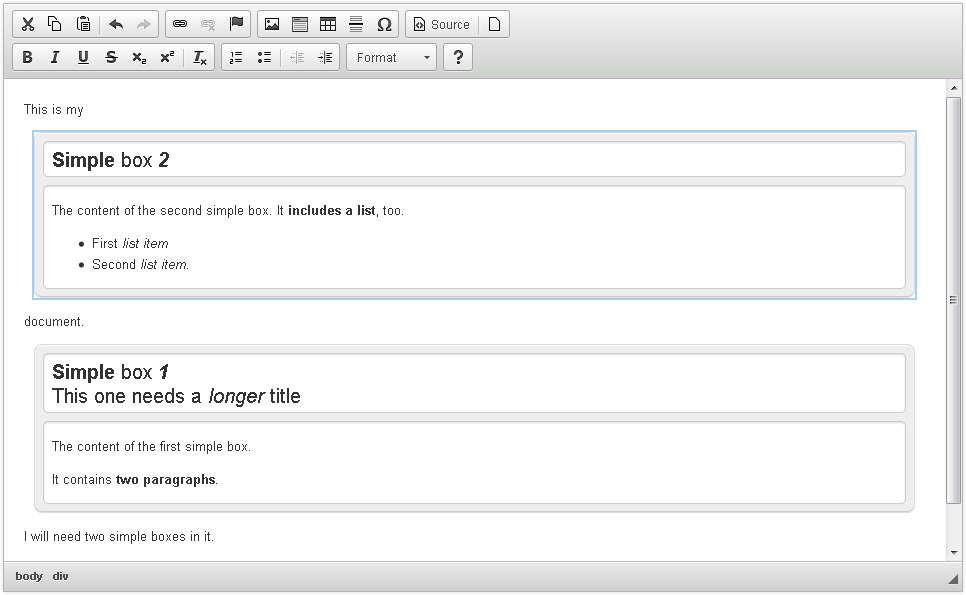The width and height of the screenshot is (966, 595).
Task: Undo the last action
Action: click(116, 24)
